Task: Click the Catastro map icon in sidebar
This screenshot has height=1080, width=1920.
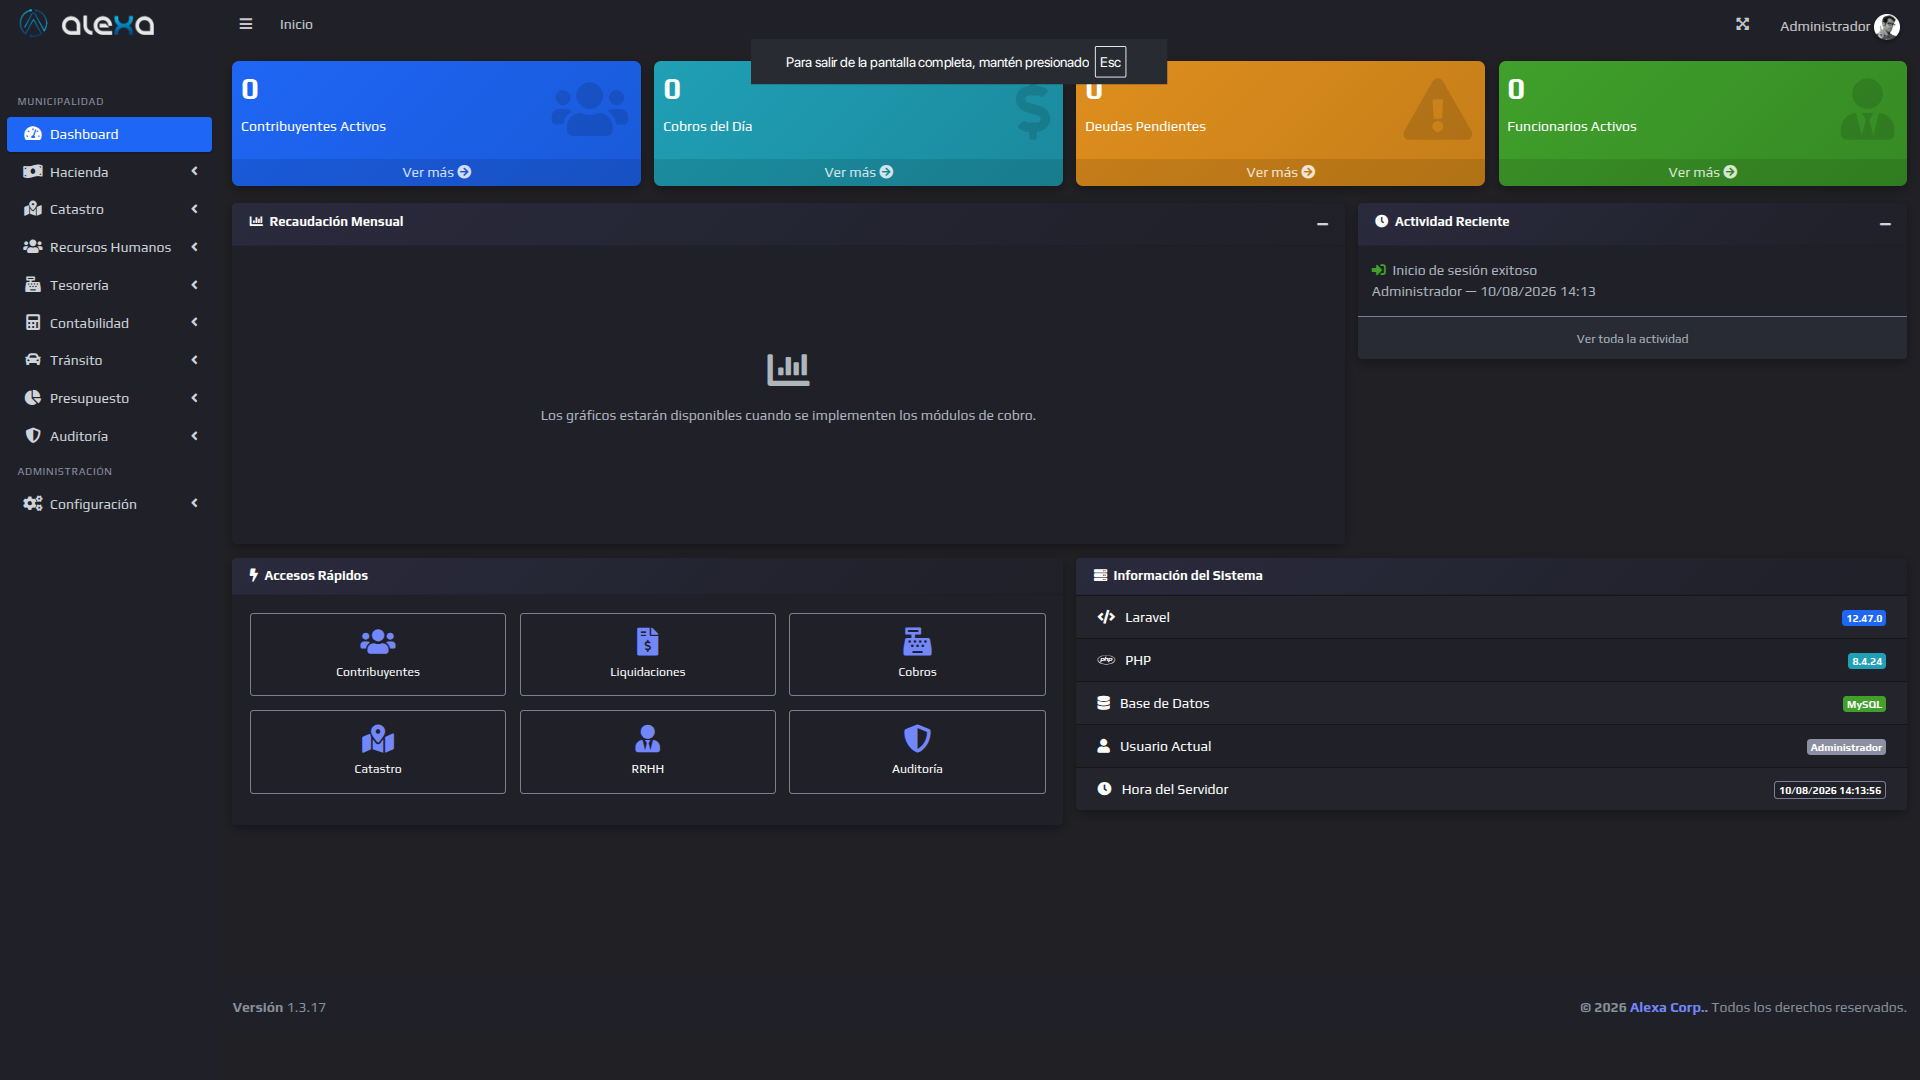Action: [33, 209]
